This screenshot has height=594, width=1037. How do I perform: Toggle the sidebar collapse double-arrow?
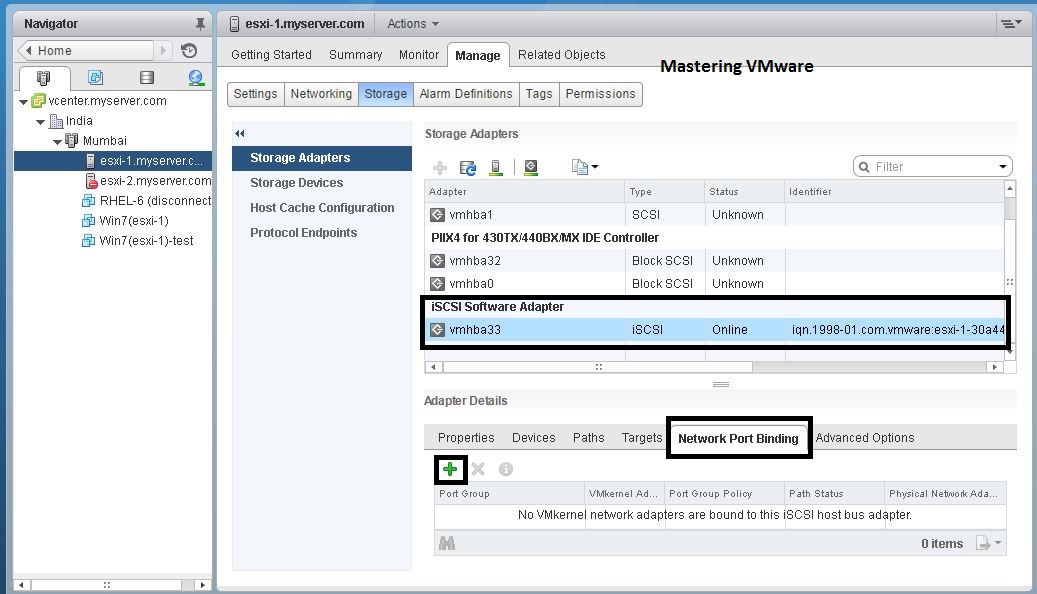[x=240, y=133]
